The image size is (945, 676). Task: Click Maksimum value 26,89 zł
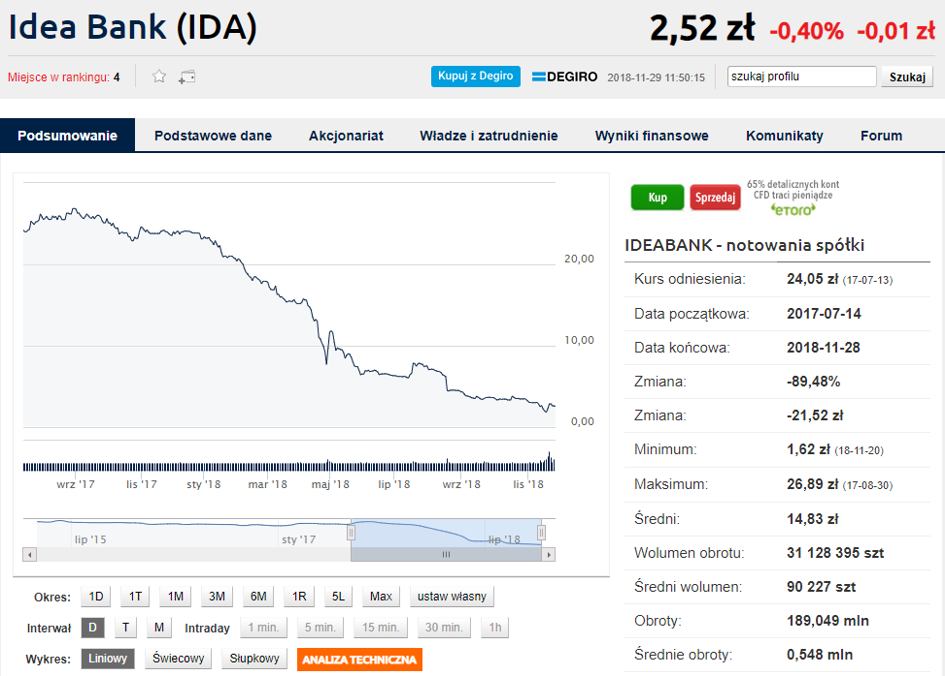tap(812, 484)
